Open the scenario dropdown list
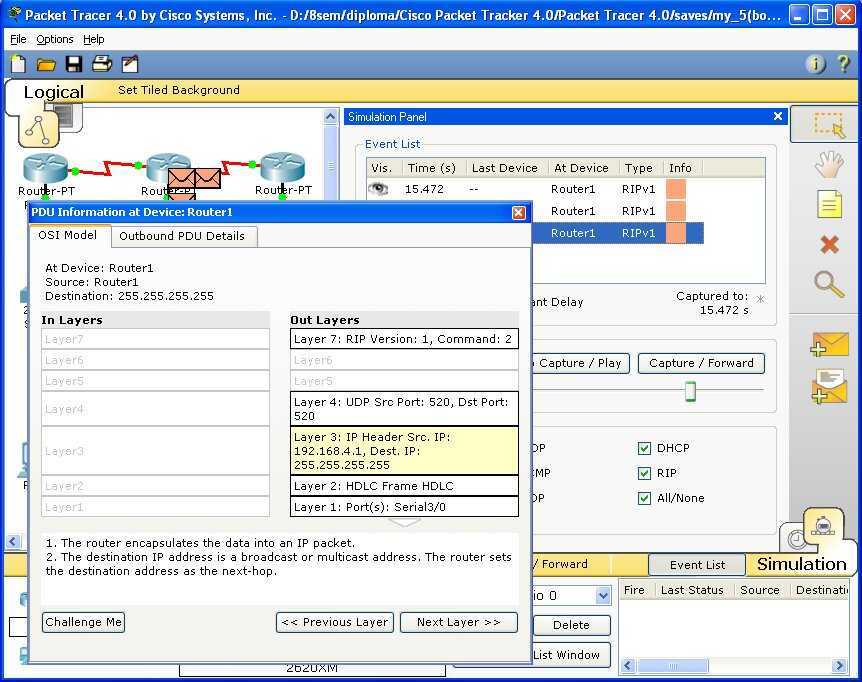The image size is (862, 682). pyautogui.click(x=603, y=596)
